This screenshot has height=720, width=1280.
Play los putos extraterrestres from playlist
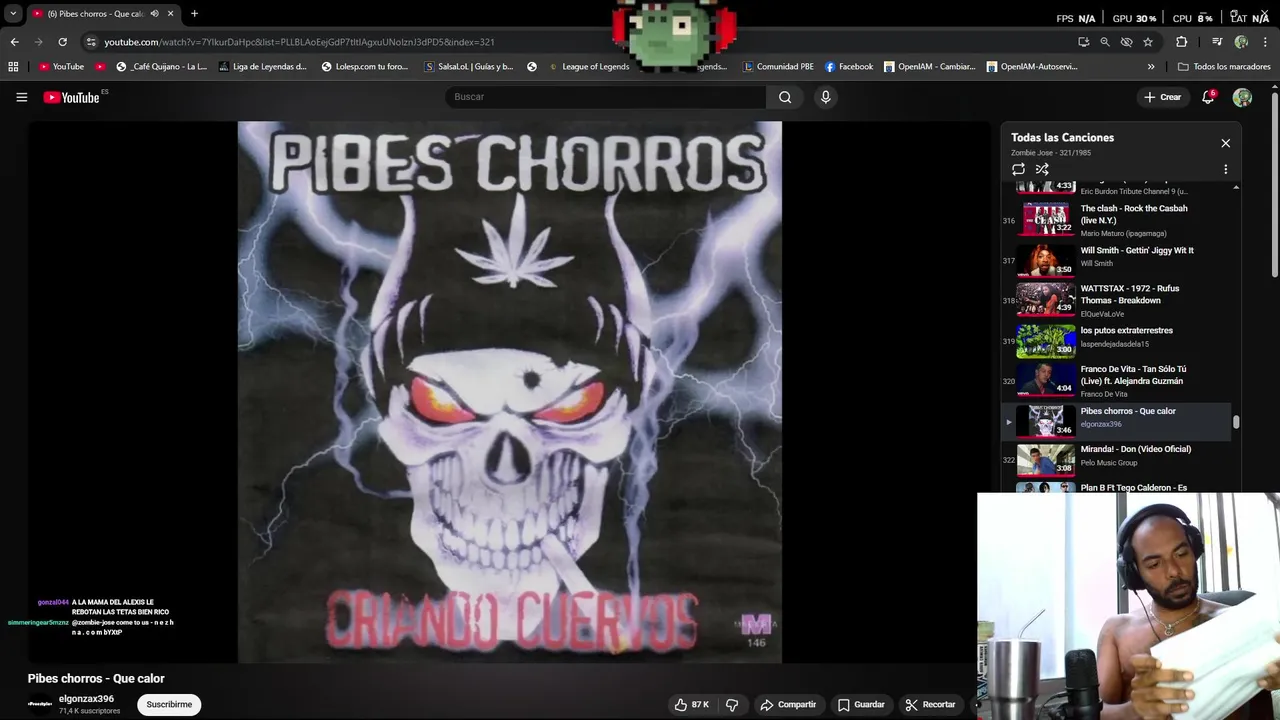[x=1126, y=331]
